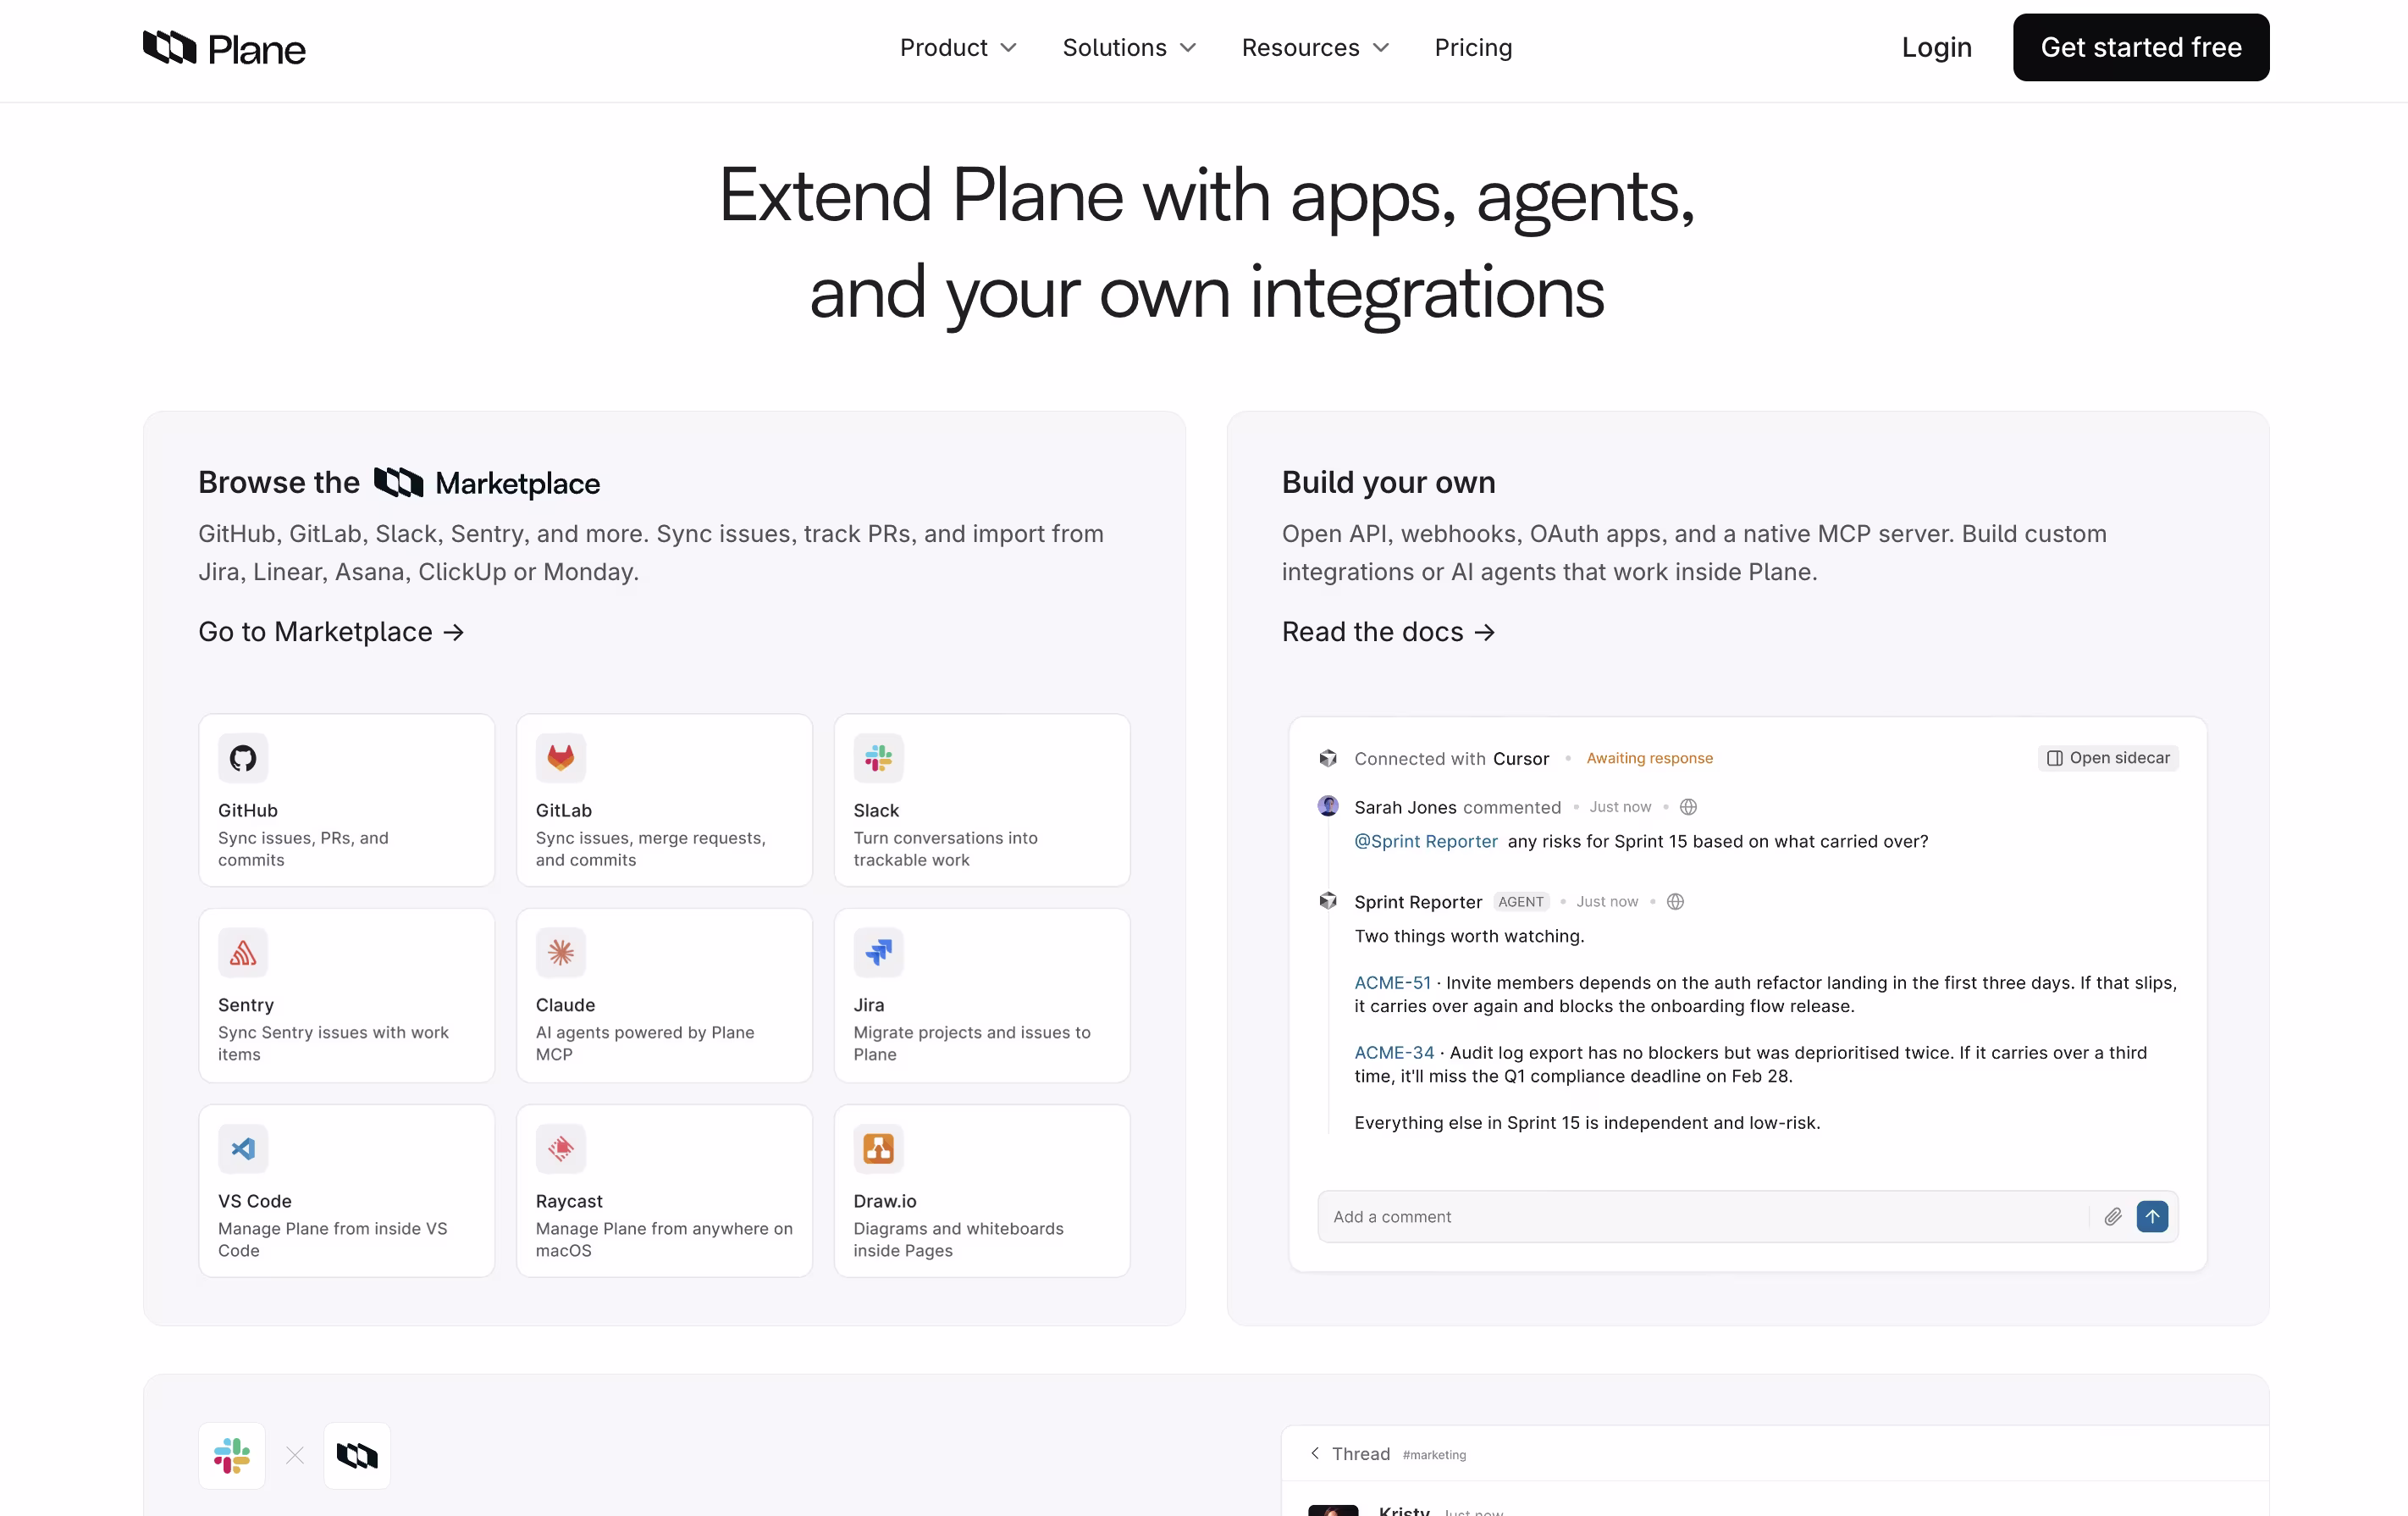Click the 'Sprint Reporter' agent name
This screenshot has width=2408, height=1516.
coord(1417,902)
